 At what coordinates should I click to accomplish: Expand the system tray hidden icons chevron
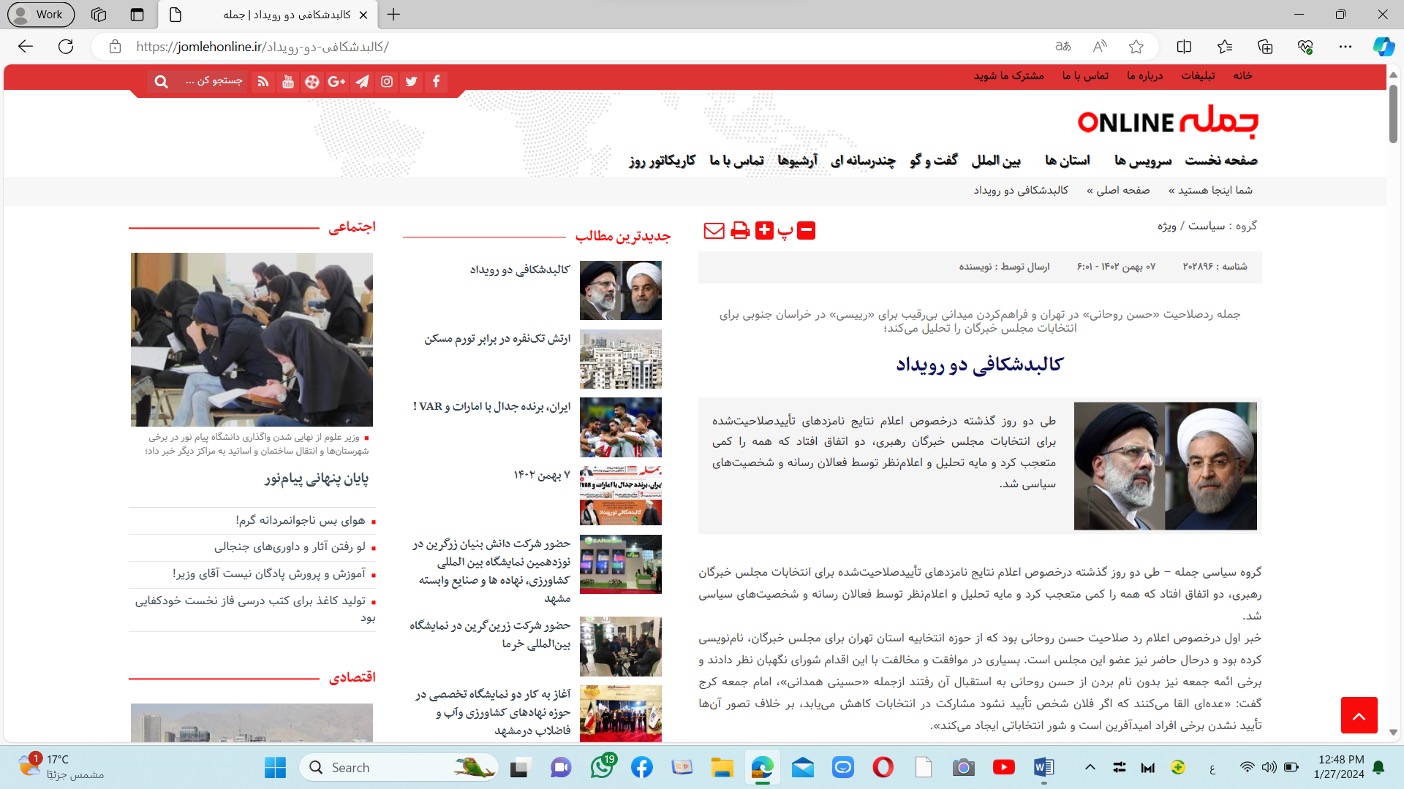pos(1091,767)
